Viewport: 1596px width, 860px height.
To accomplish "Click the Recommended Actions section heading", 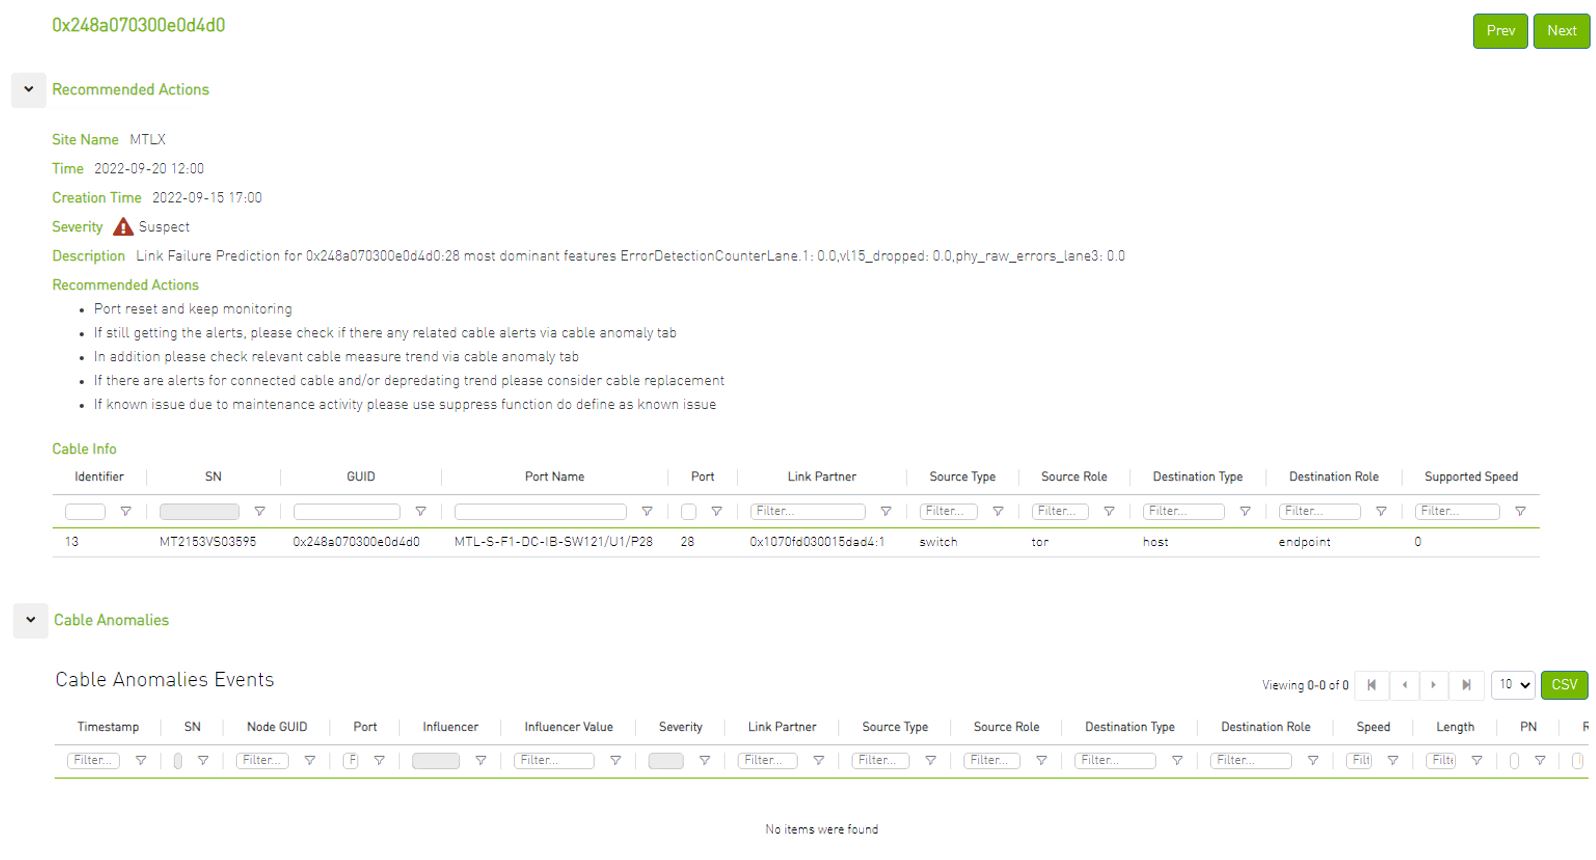I will [x=130, y=90].
